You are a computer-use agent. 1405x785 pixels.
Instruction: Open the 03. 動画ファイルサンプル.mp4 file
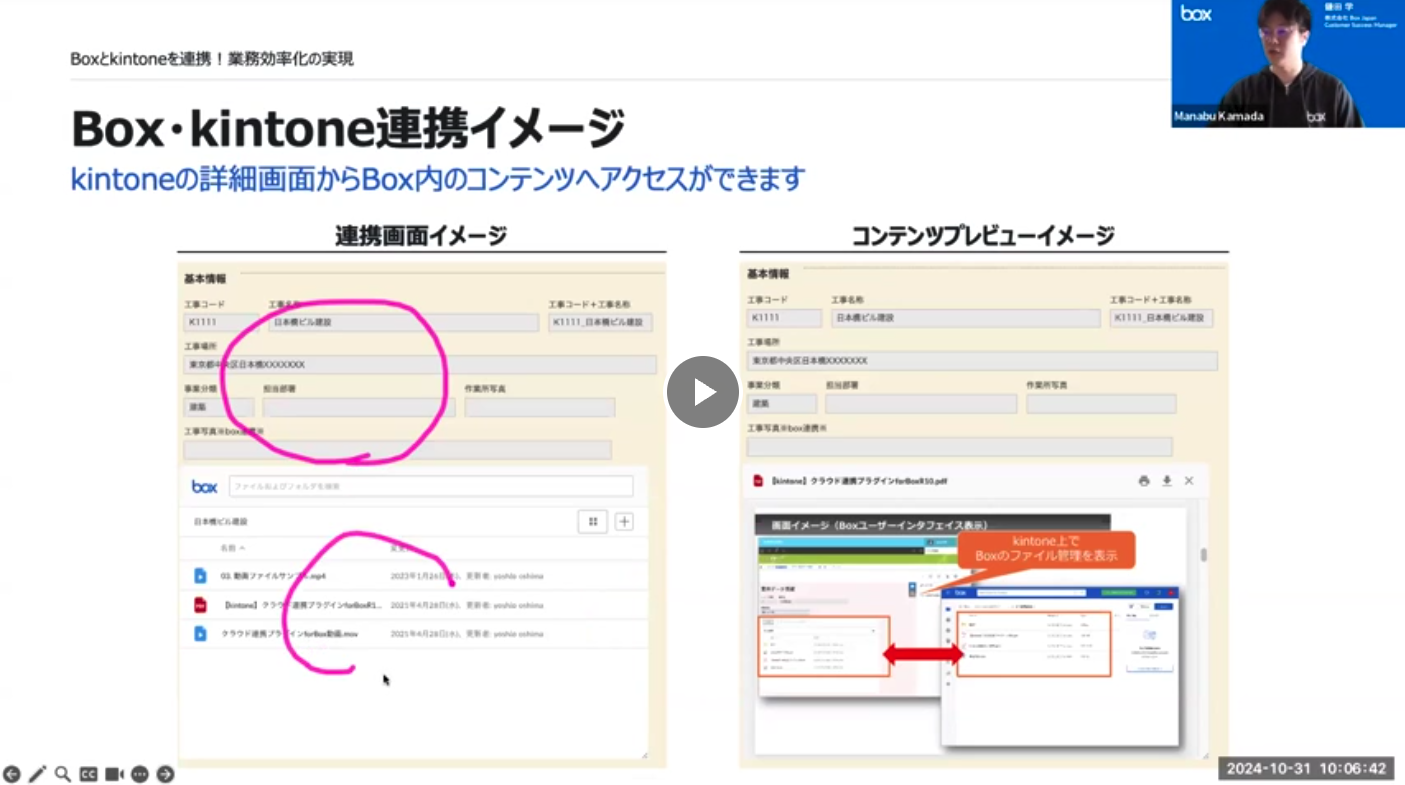point(273,576)
